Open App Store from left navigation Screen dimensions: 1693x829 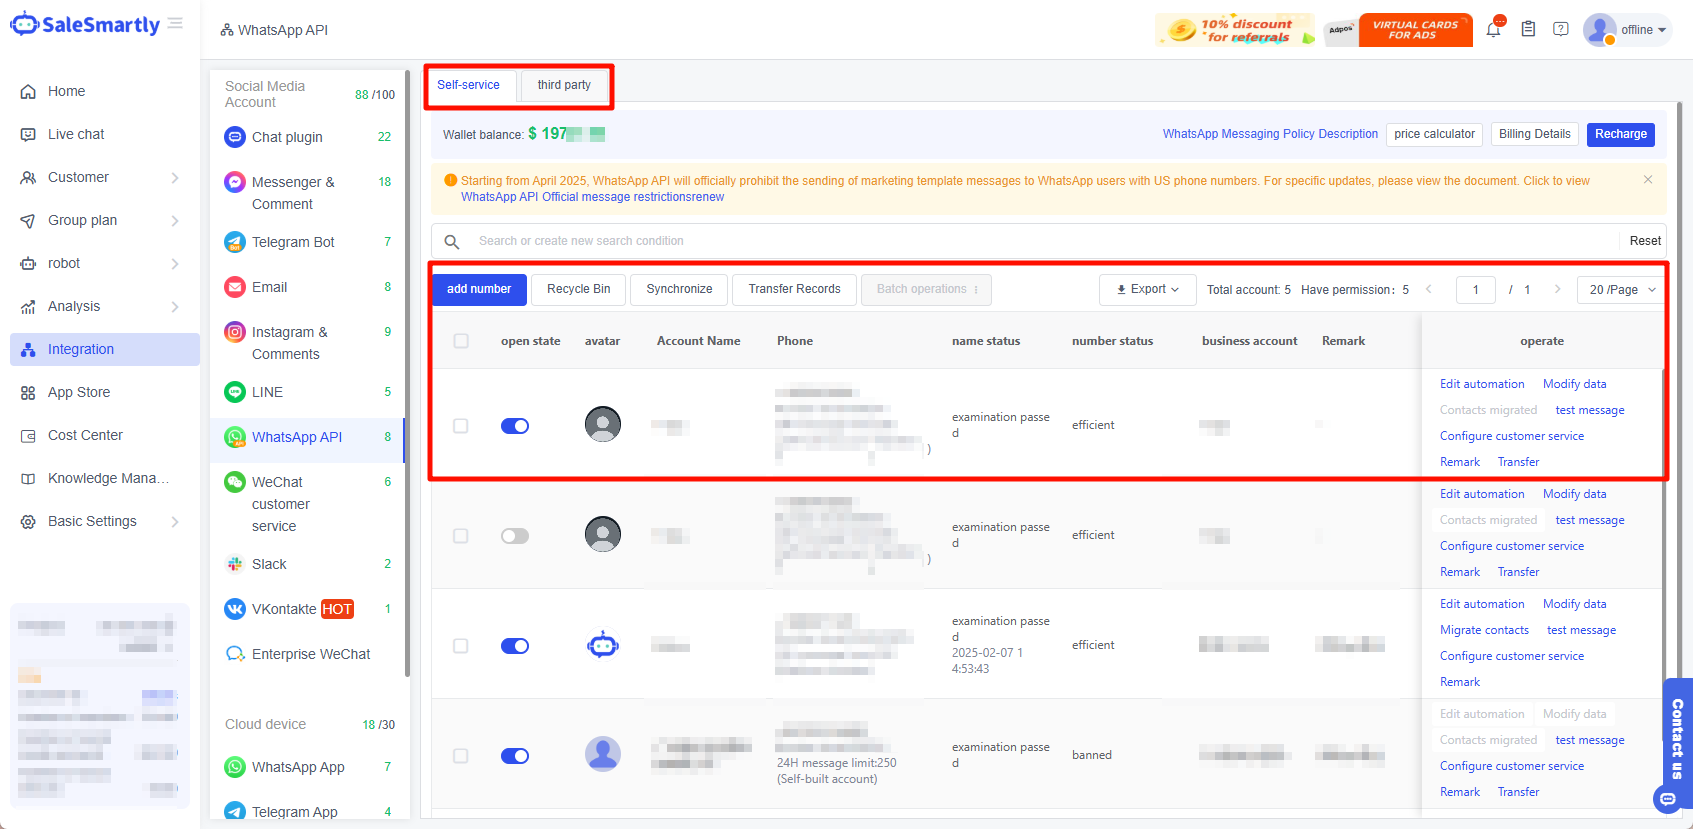tap(79, 392)
